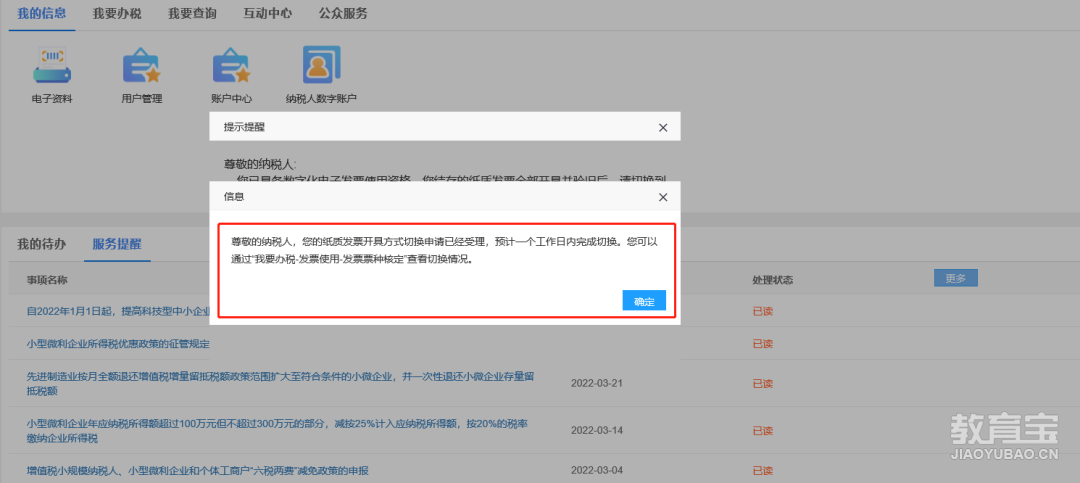Select the 我的待办 tab
Viewport: 1080px width, 483px height.
tap(41, 244)
